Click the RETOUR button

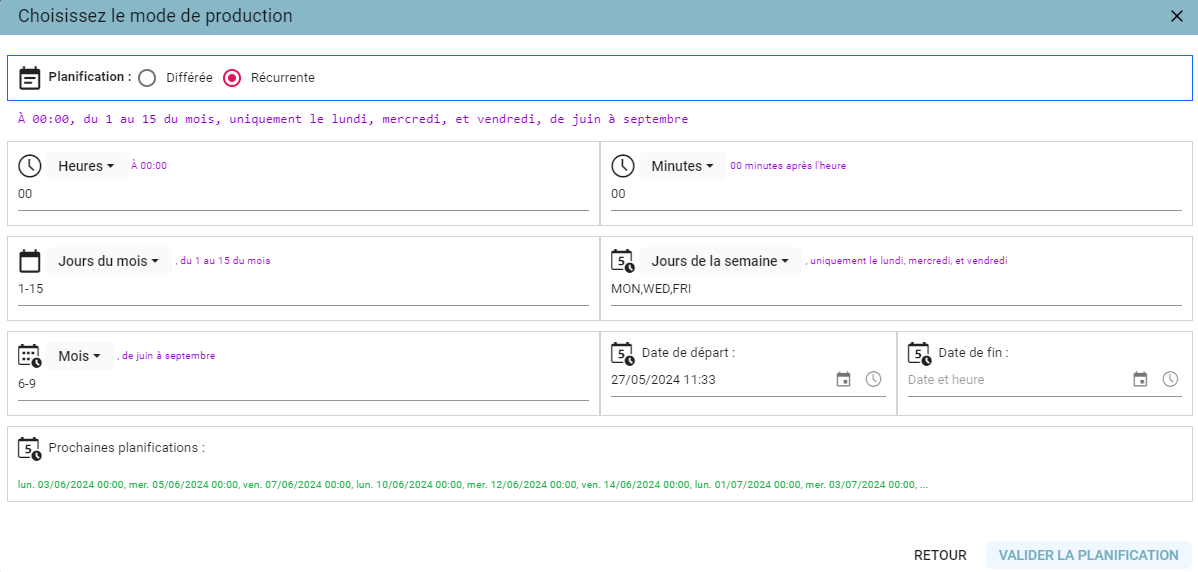pyautogui.click(x=940, y=555)
